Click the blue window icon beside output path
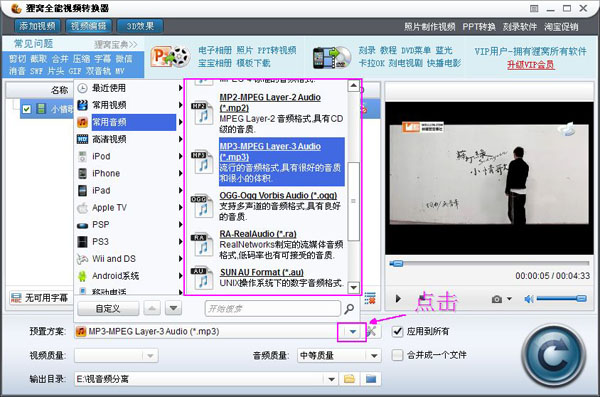The image size is (600, 397). tap(371, 379)
